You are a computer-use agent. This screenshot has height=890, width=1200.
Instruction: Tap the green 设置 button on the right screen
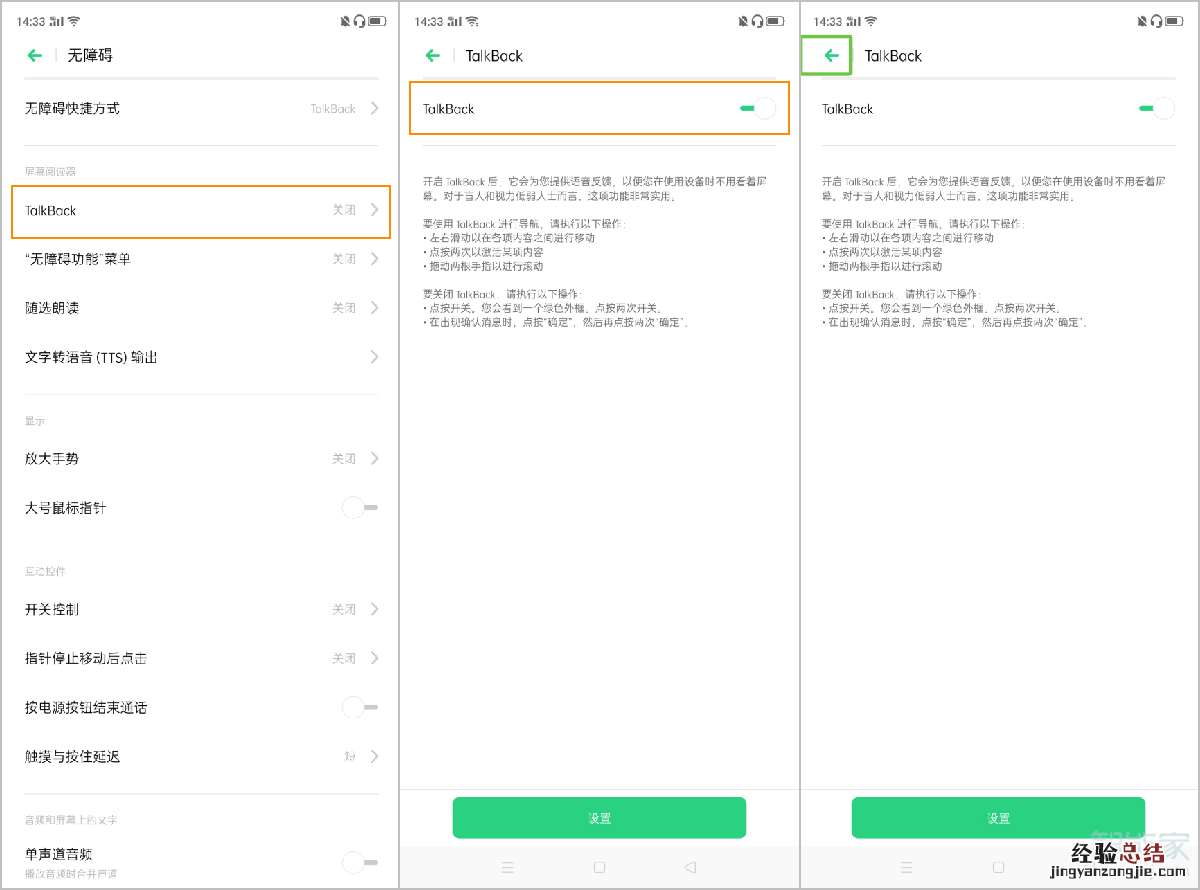point(998,818)
